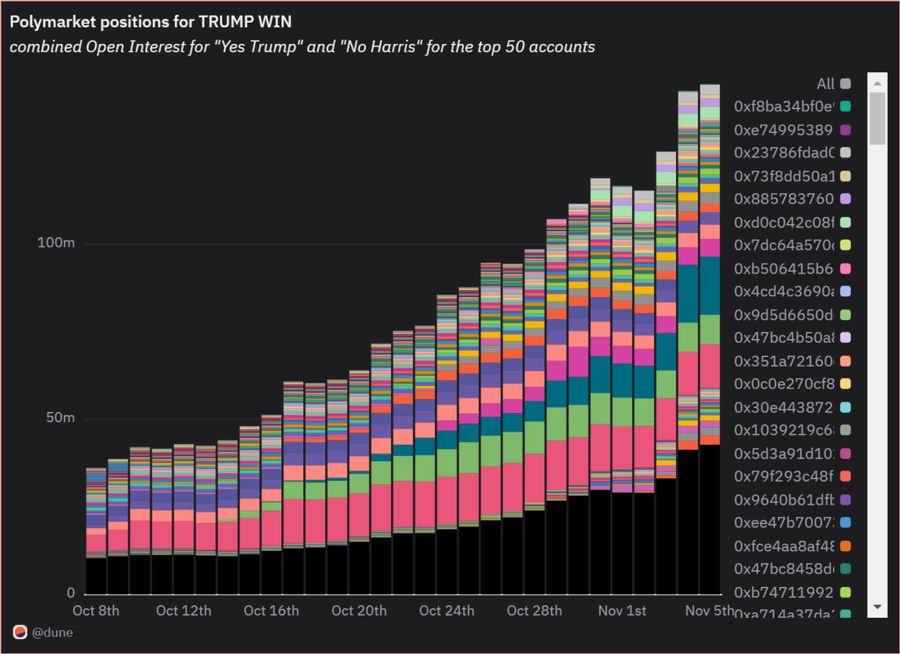Click the italic subtitle about combined Open Interest
The image size is (900, 654).
click(302, 47)
